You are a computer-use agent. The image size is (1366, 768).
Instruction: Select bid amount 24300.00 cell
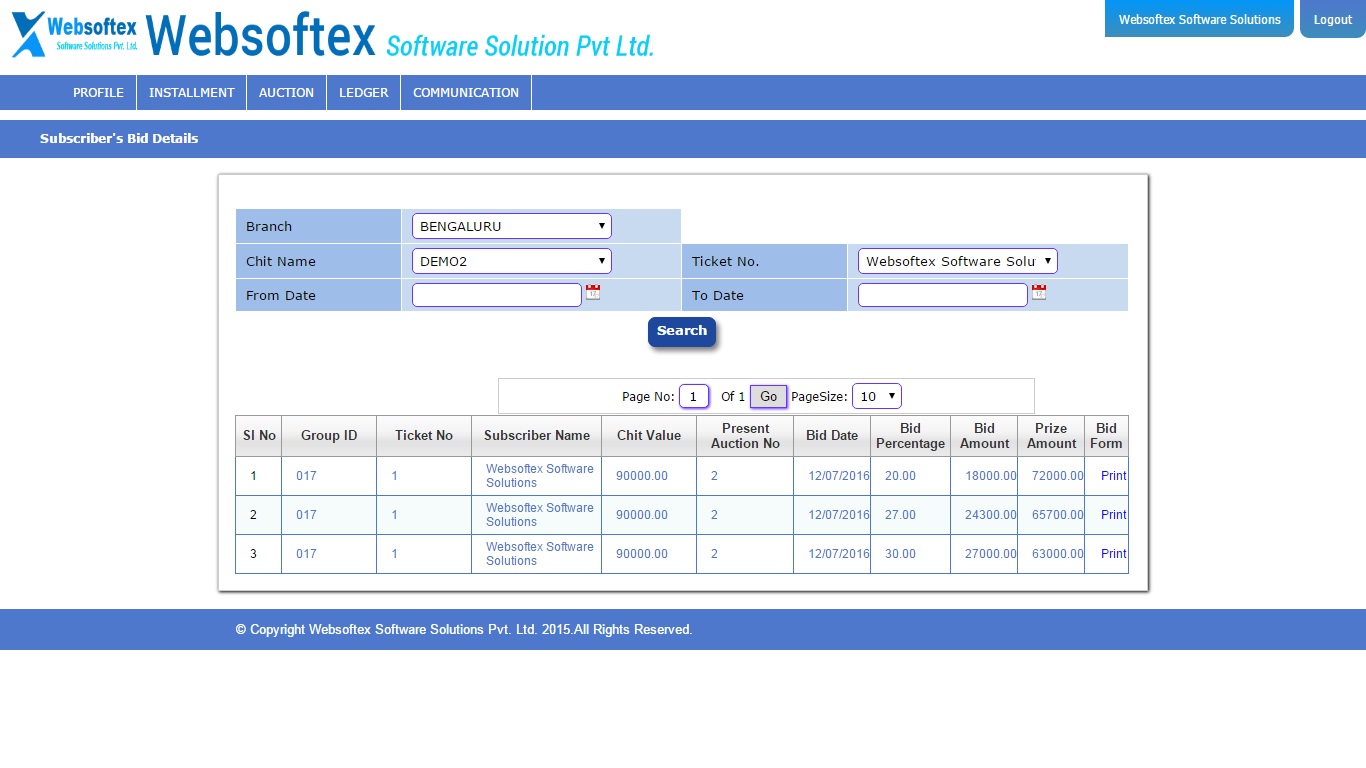[x=984, y=515]
